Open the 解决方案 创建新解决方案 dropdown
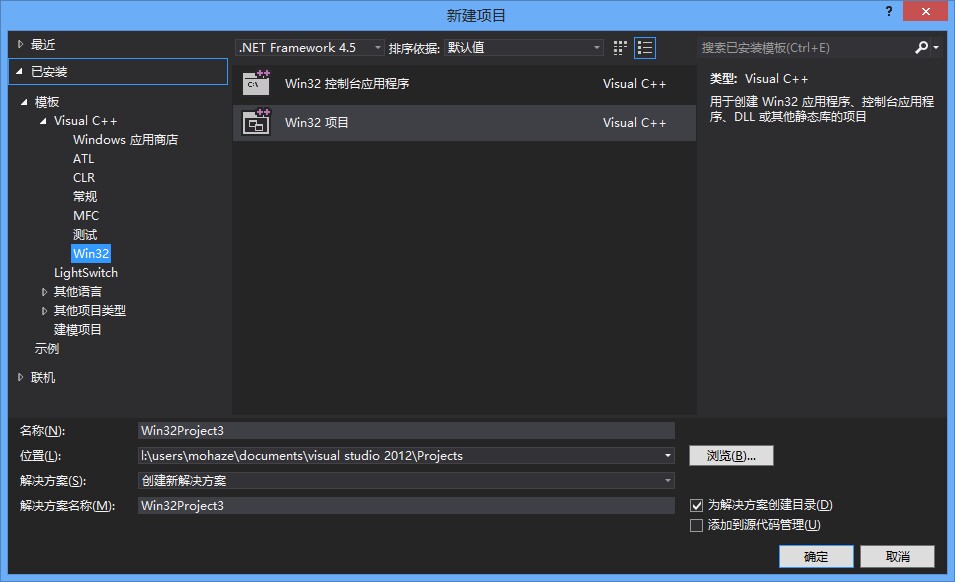 tap(406, 480)
